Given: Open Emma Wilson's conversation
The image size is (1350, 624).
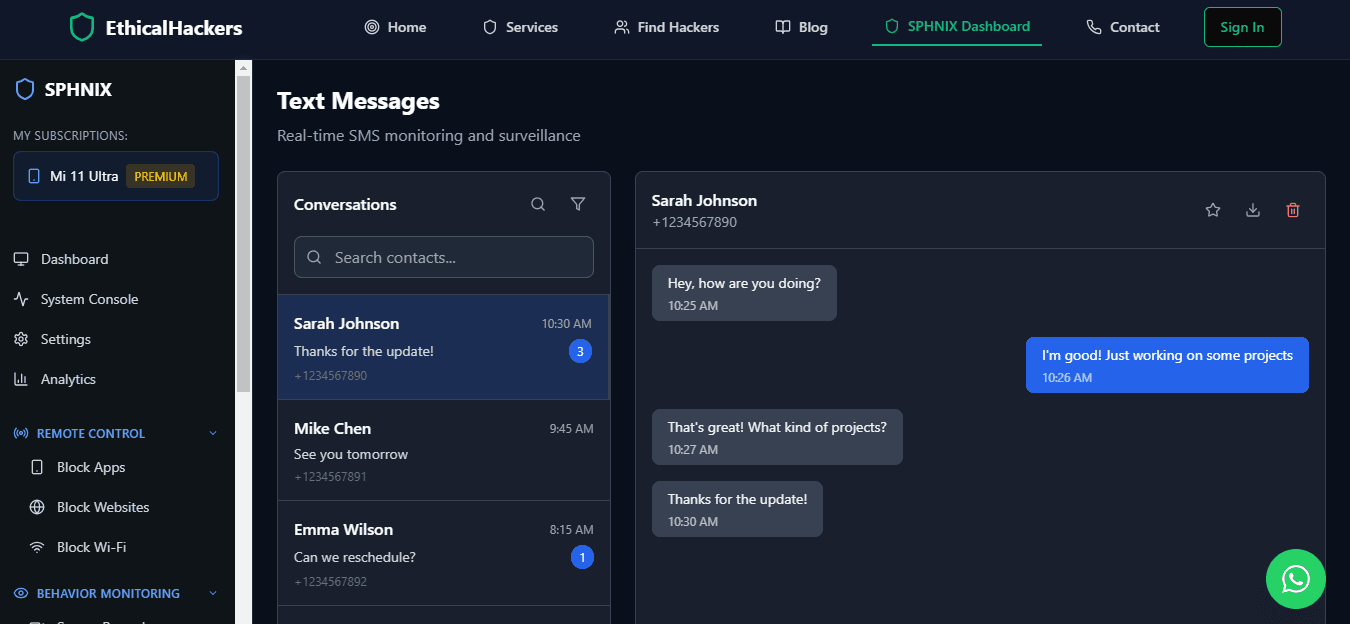Looking at the screenshot, I should coord(443,555).
